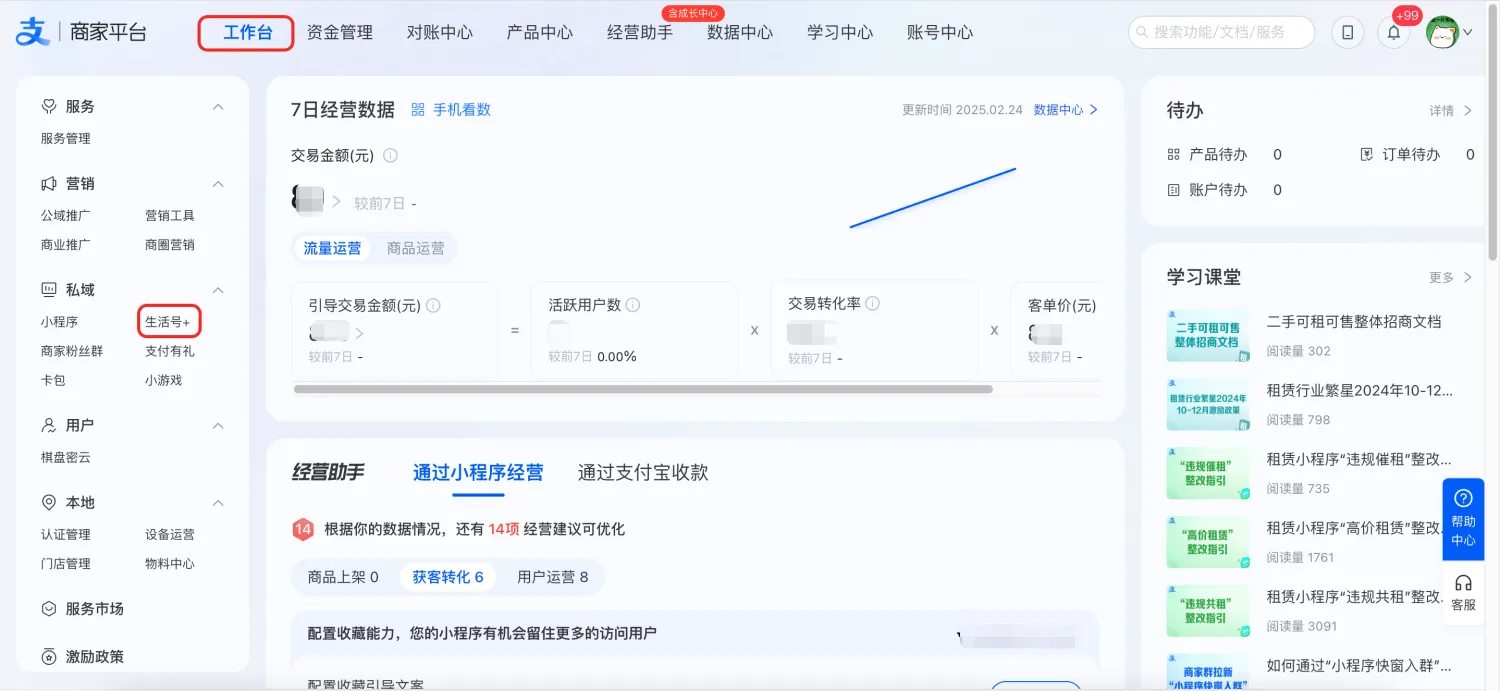The image size is (1500, 691).
Task: Click the 服务市场 hexagon icon
Action: tap(48, 609)
